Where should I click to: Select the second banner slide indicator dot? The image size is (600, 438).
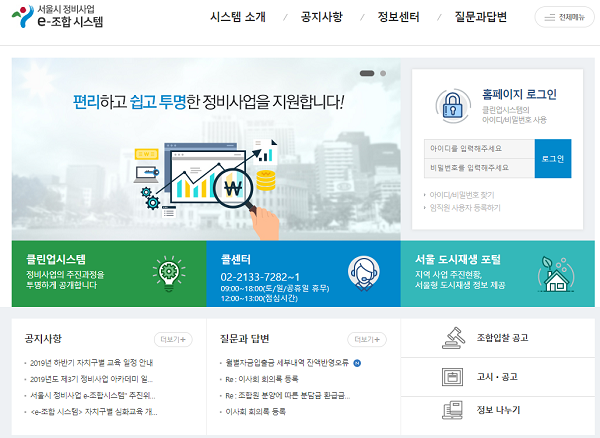[x=382, y=73]
